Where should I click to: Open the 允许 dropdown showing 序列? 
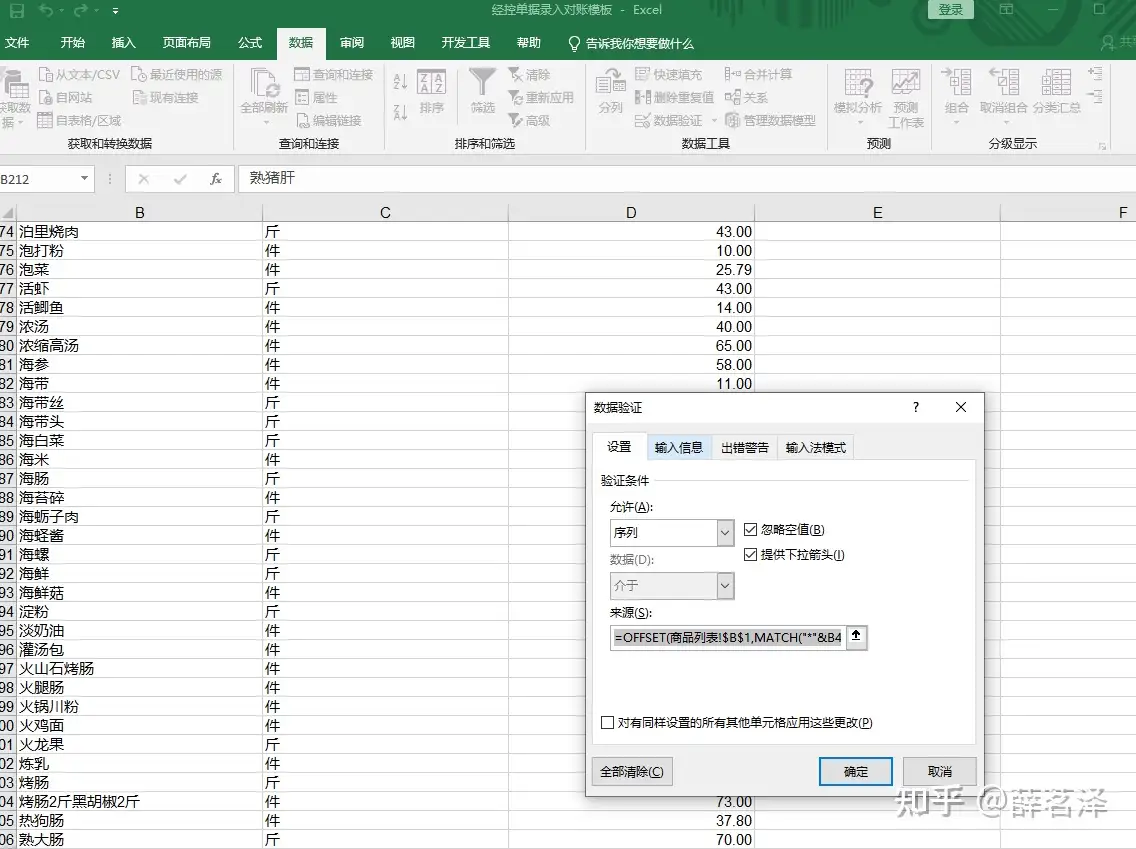[725, 533]
